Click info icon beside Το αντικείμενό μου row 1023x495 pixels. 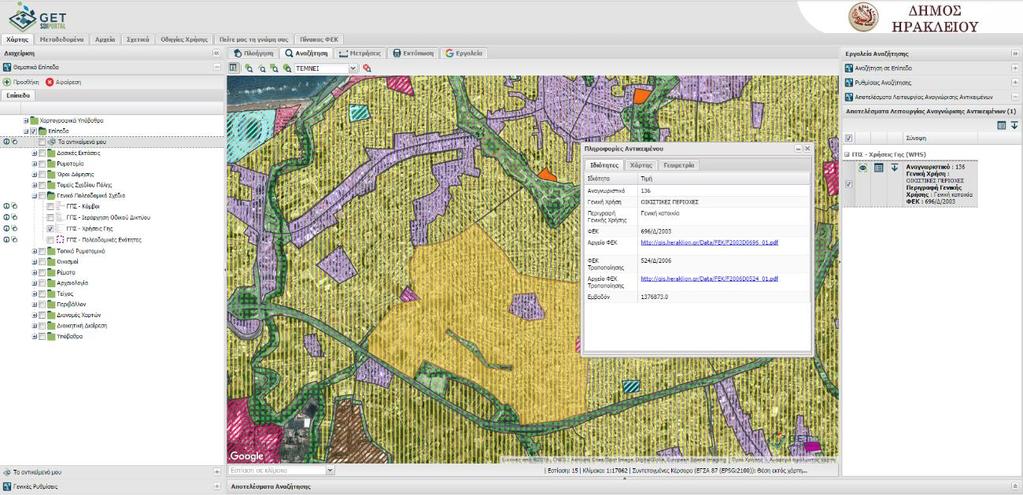(7, 142)
